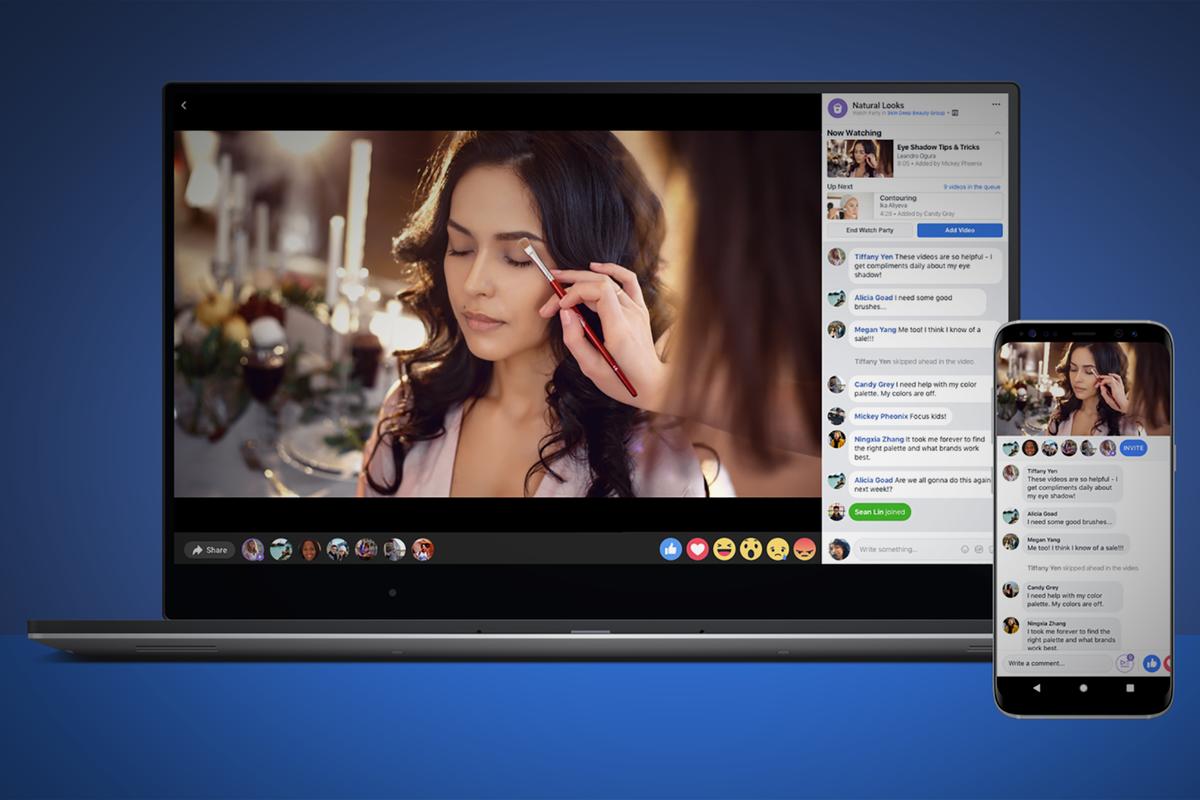The width and height of the screenshot is (1200, 800).
Task: Click Mickey Pheonix's avatar in laptop chat
Action: pos(837,416)
